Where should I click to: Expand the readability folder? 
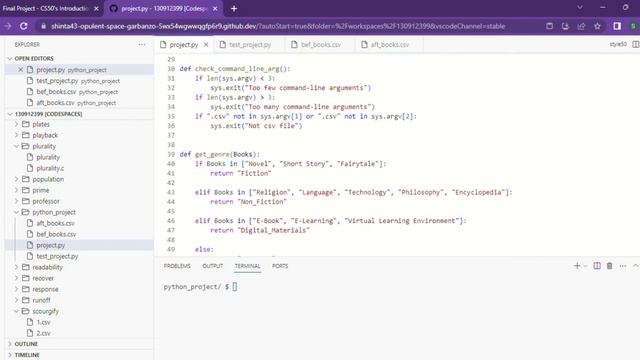pos(16,267)
